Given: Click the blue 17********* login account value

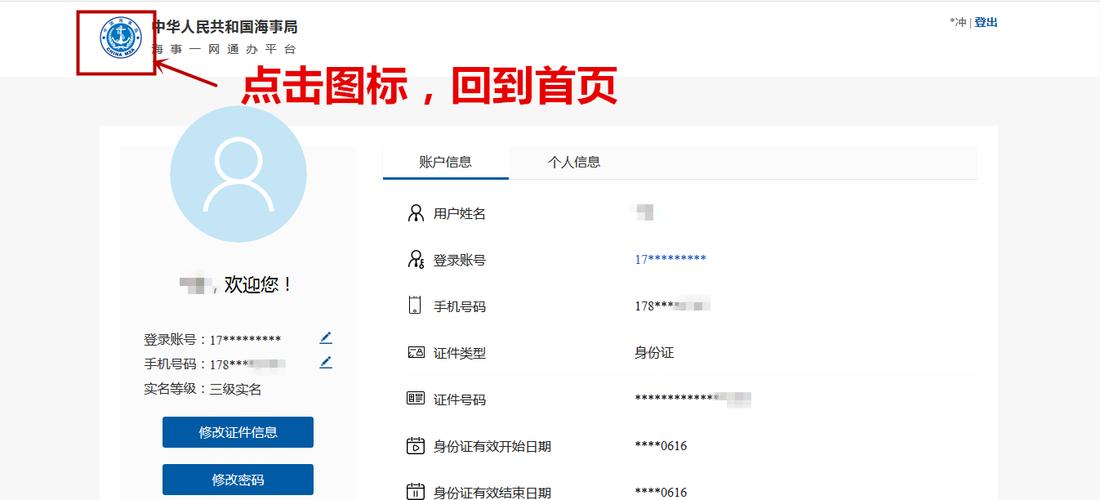Looking at the screenshot, I should [671, 259].
